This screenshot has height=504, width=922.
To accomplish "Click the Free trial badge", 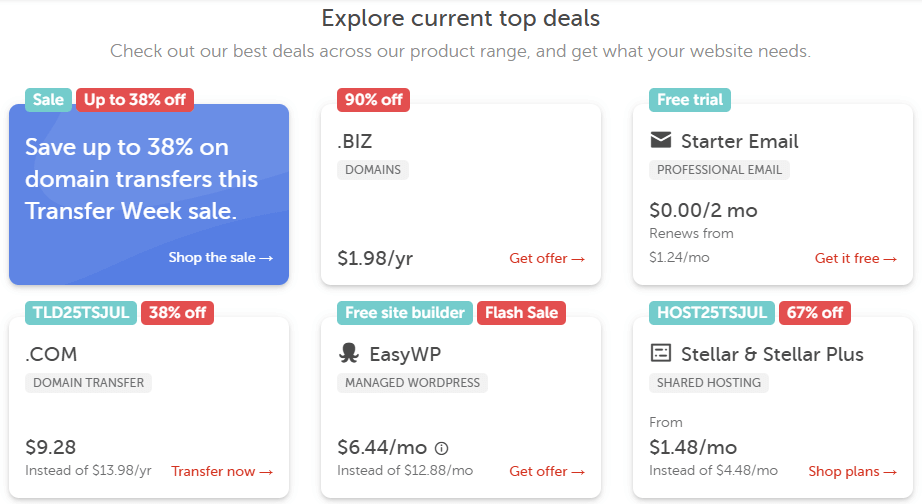I will point(689,99).
